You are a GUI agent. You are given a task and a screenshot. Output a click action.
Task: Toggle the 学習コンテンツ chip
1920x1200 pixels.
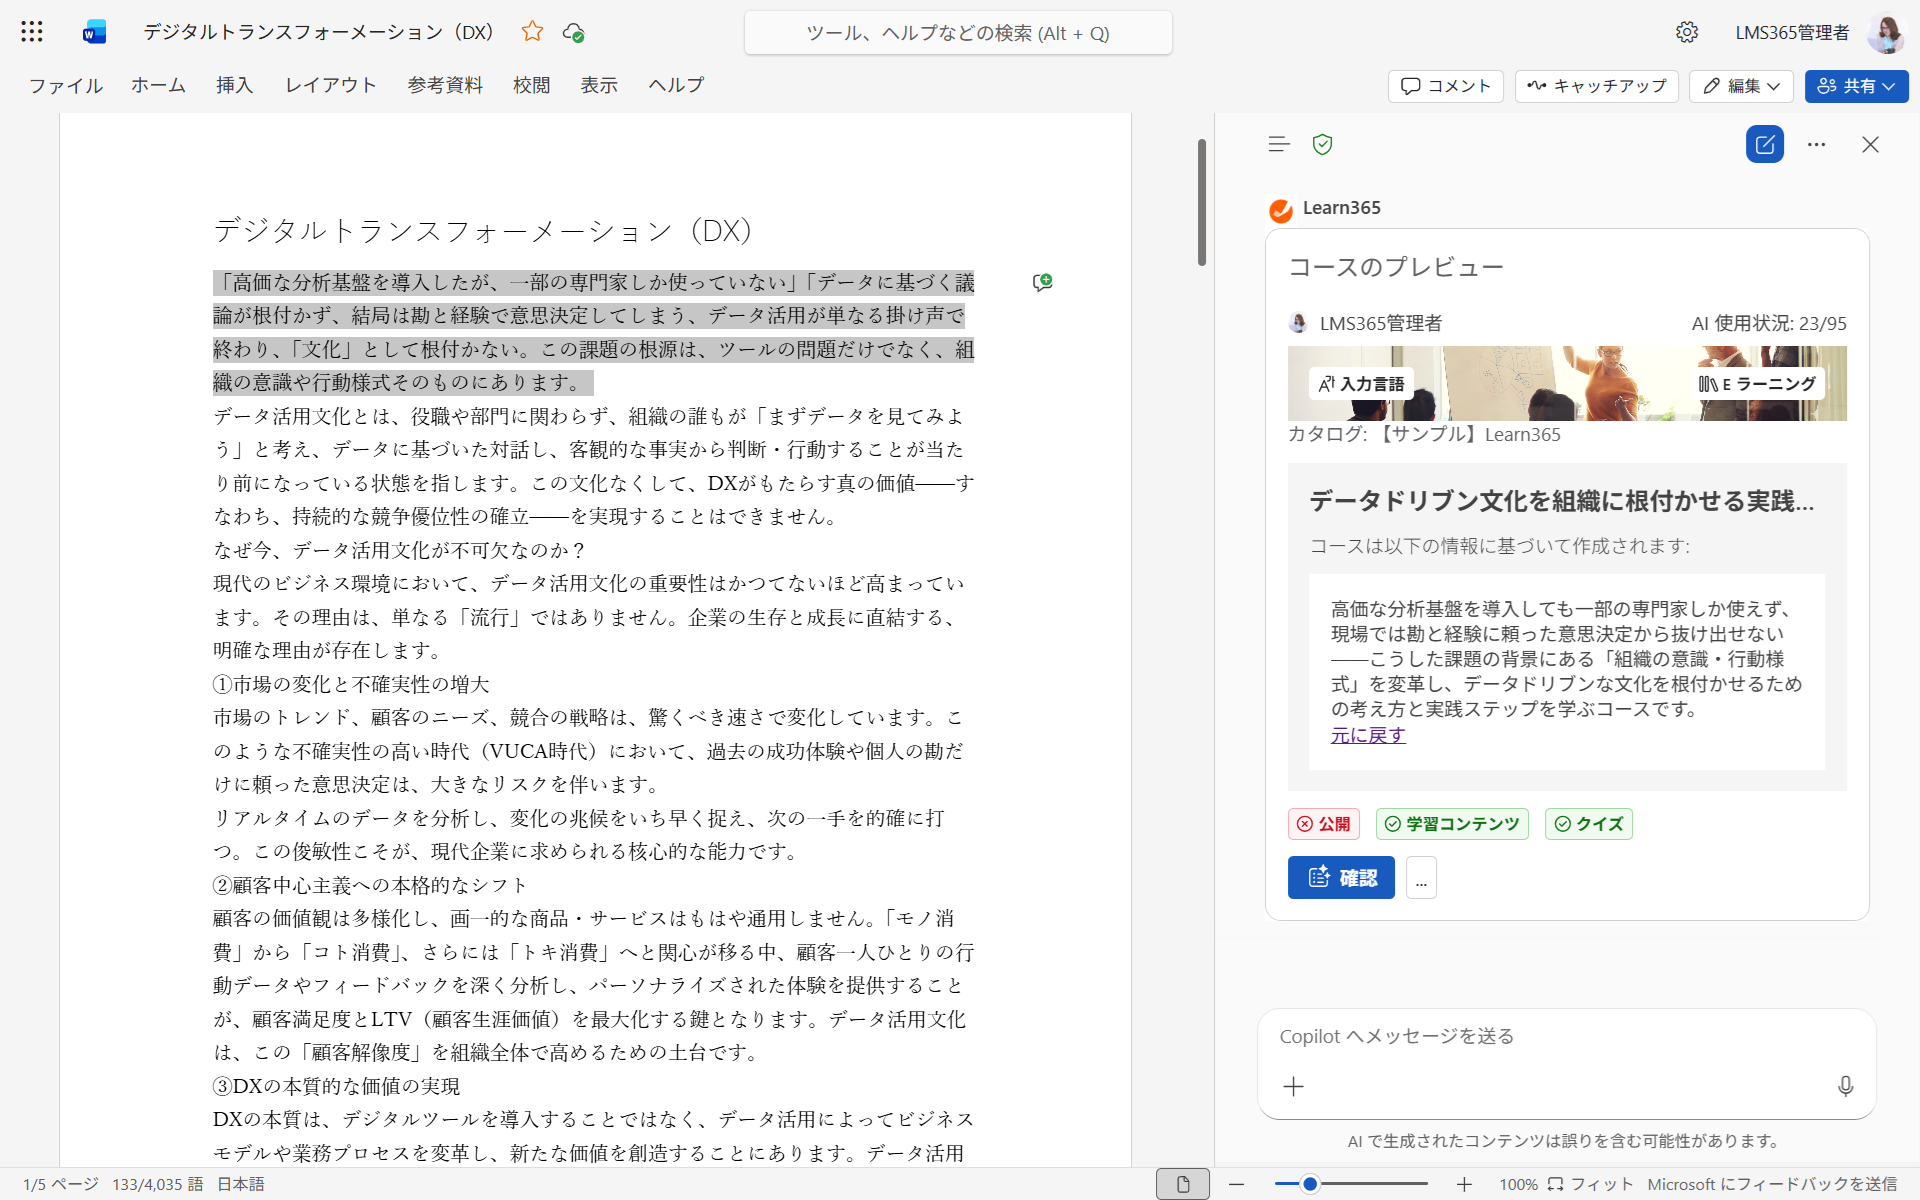point(1452,824)
